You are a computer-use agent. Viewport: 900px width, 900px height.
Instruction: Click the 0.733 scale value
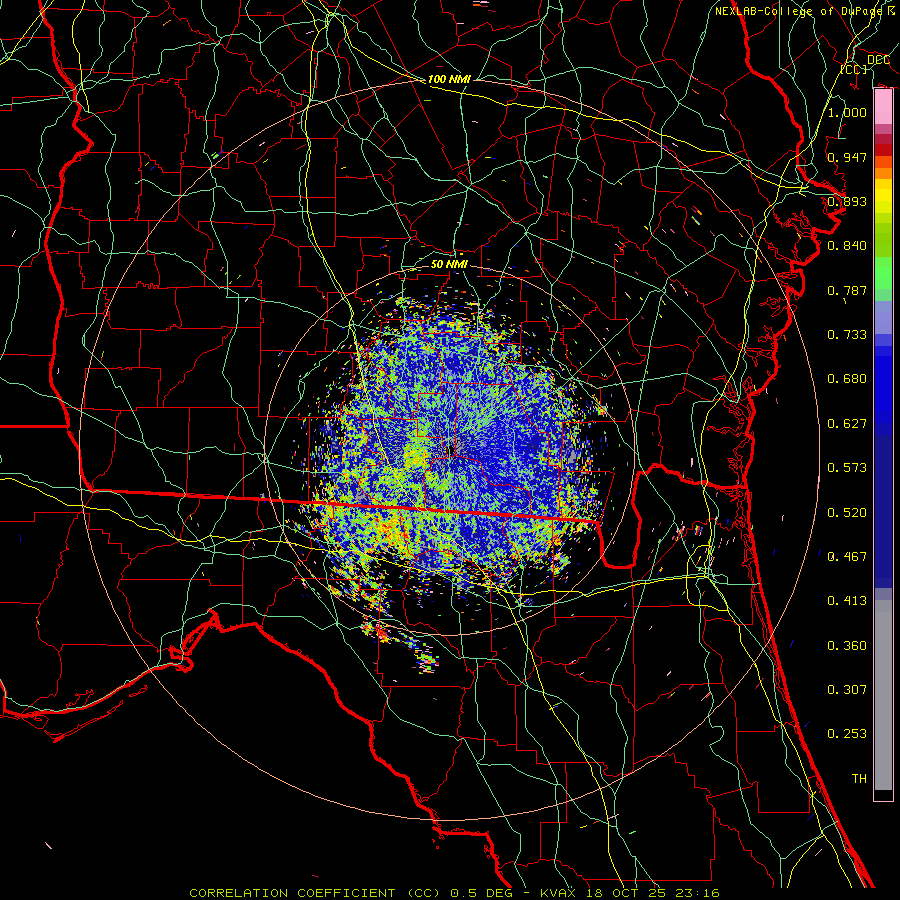click(847, 335)
